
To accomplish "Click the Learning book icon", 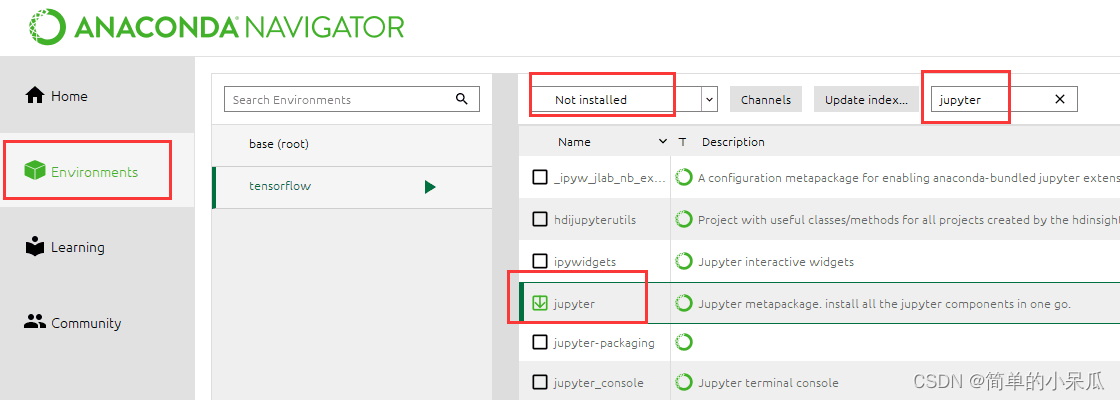I will (x=34, y=246).
